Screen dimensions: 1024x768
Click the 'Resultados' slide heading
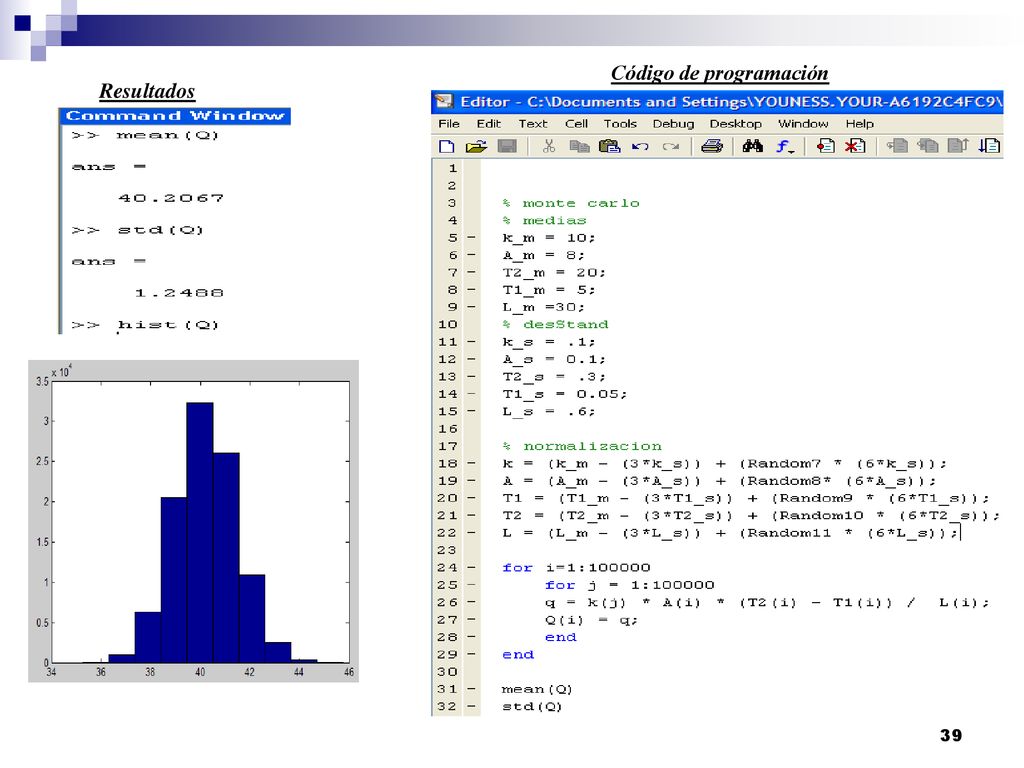tap(147, 91)
